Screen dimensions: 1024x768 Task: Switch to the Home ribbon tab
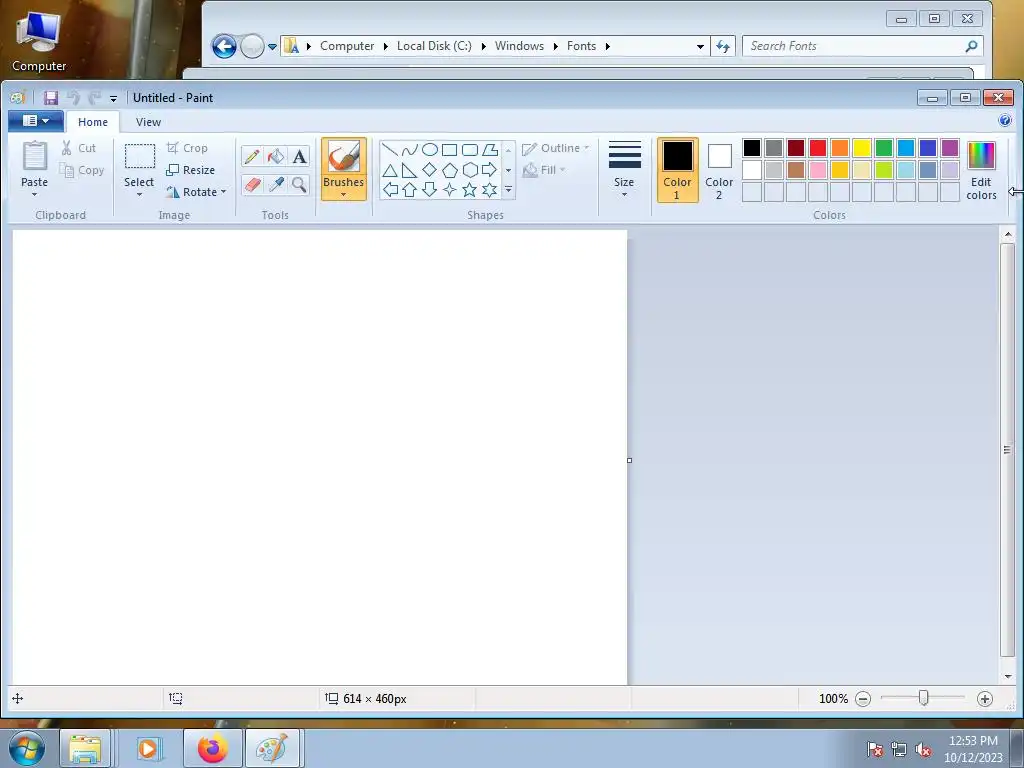[93, 122]
